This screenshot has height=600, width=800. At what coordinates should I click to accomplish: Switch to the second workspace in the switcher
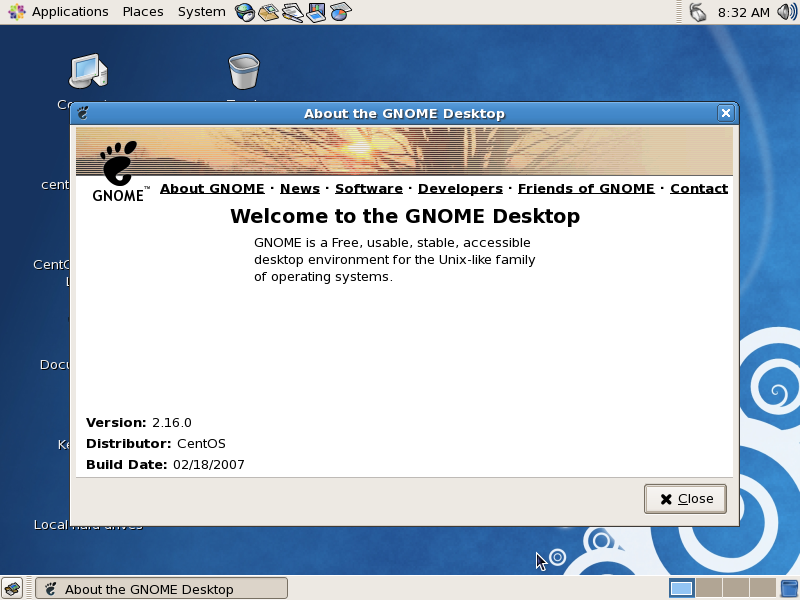coord(710,588)
